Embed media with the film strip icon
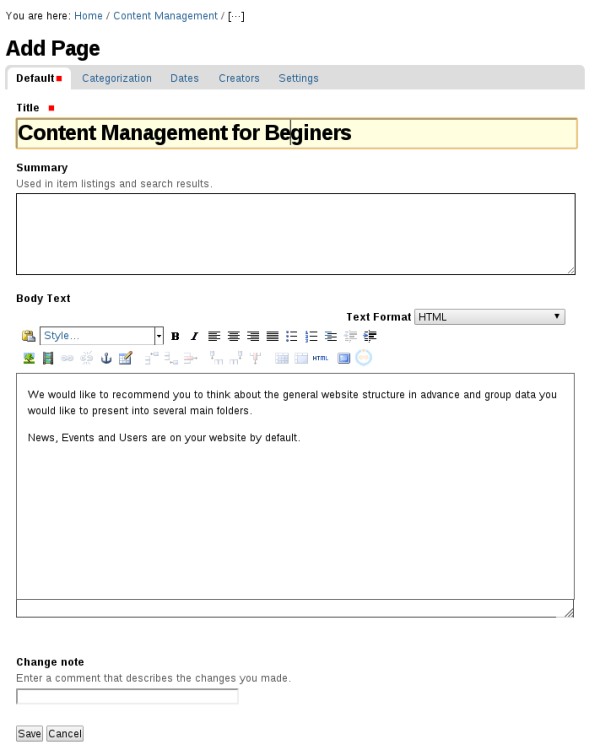600x750 pixels. click(48, 358)
